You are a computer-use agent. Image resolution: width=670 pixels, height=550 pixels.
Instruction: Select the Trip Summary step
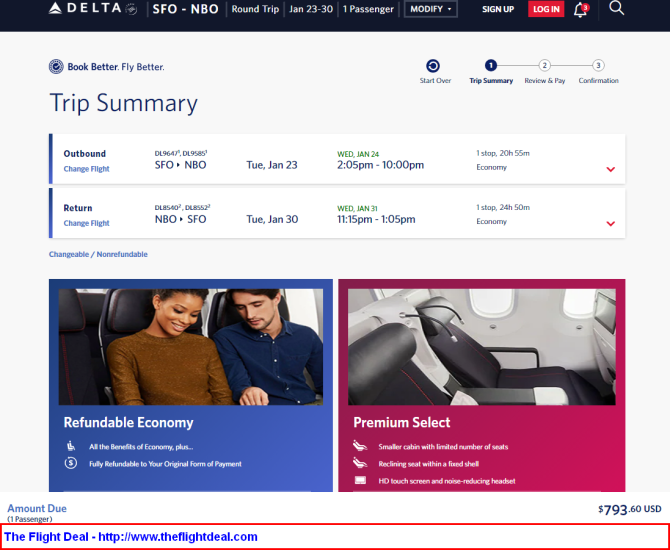pyautogui.click(x=491, y=66)
